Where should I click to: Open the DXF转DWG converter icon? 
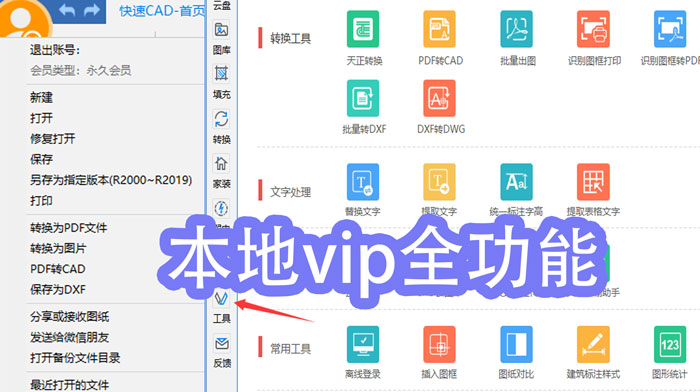(x=439, y=98)
